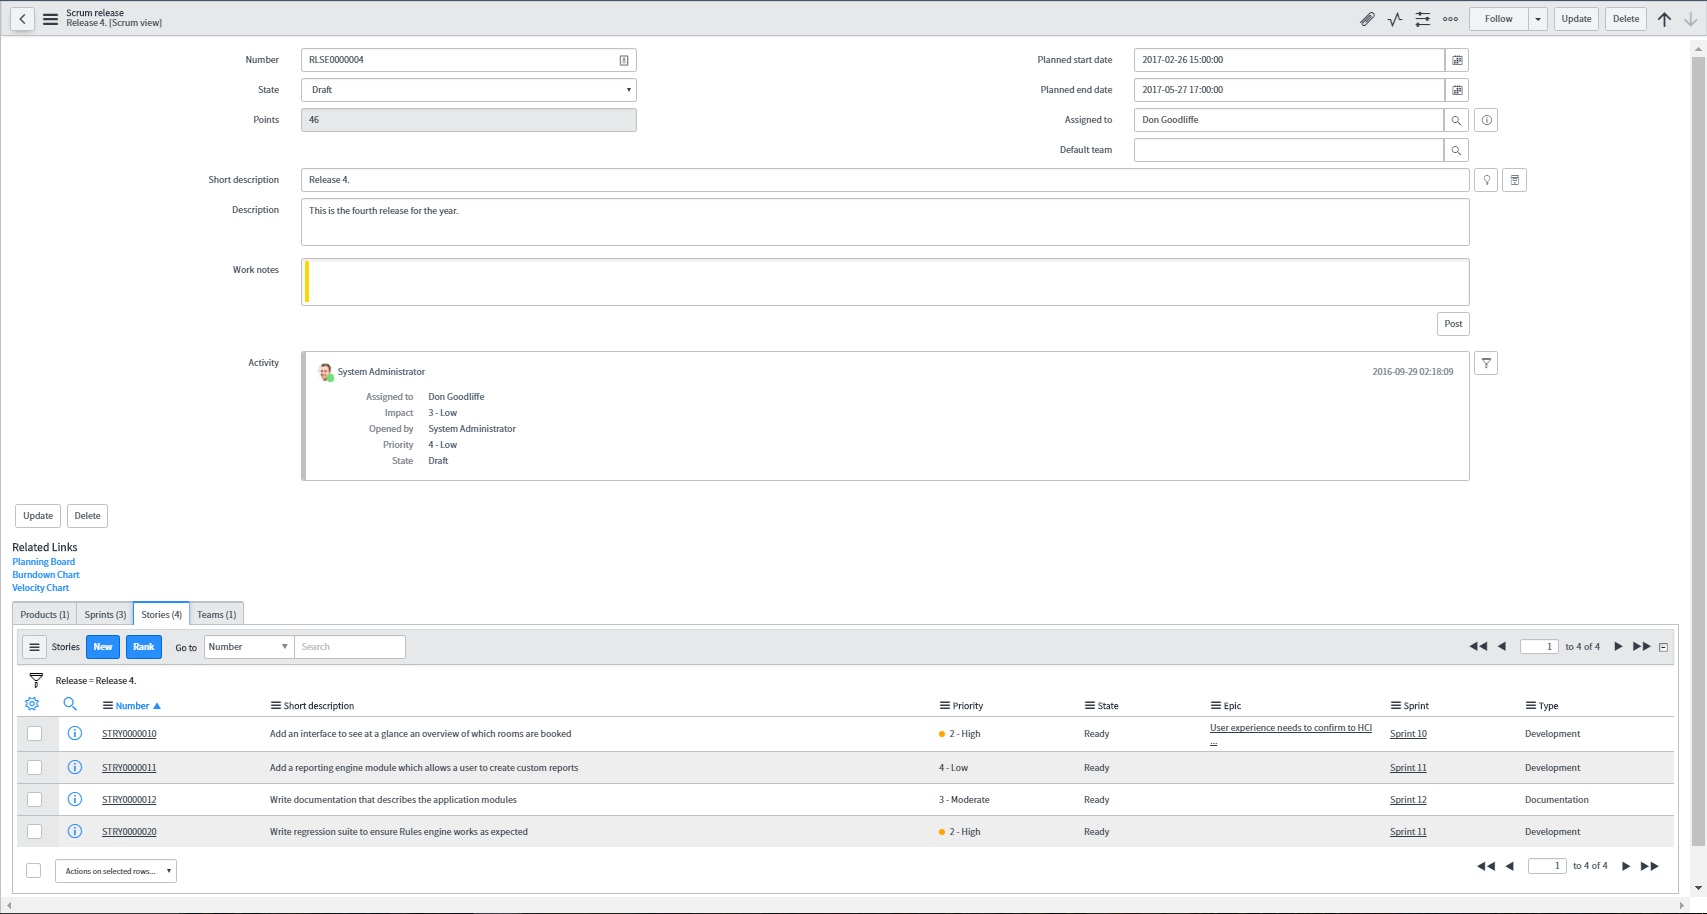Open personalize form settings icon
The height and width of the screenshot is (914, 1707).
pos(1422,18)
